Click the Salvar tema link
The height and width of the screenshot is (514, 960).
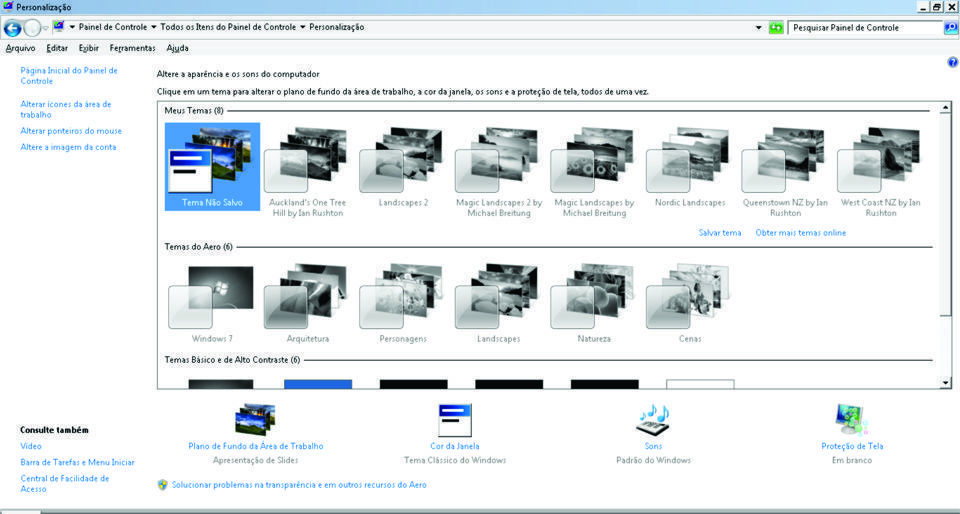pos(720,233)
